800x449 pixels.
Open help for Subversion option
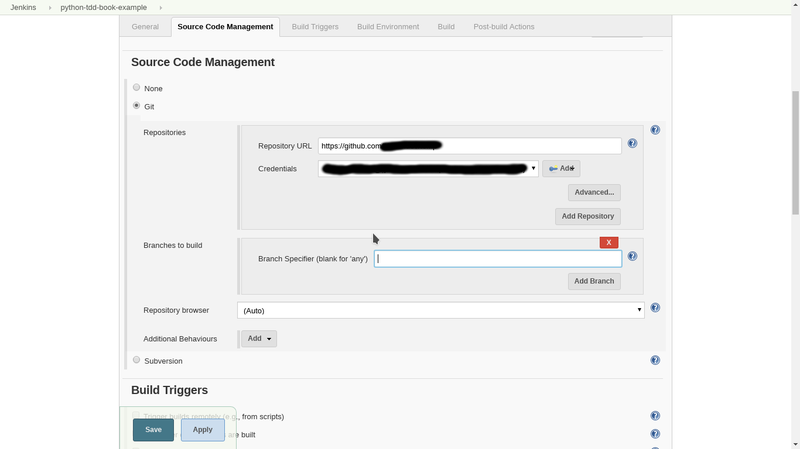[655, 360]
